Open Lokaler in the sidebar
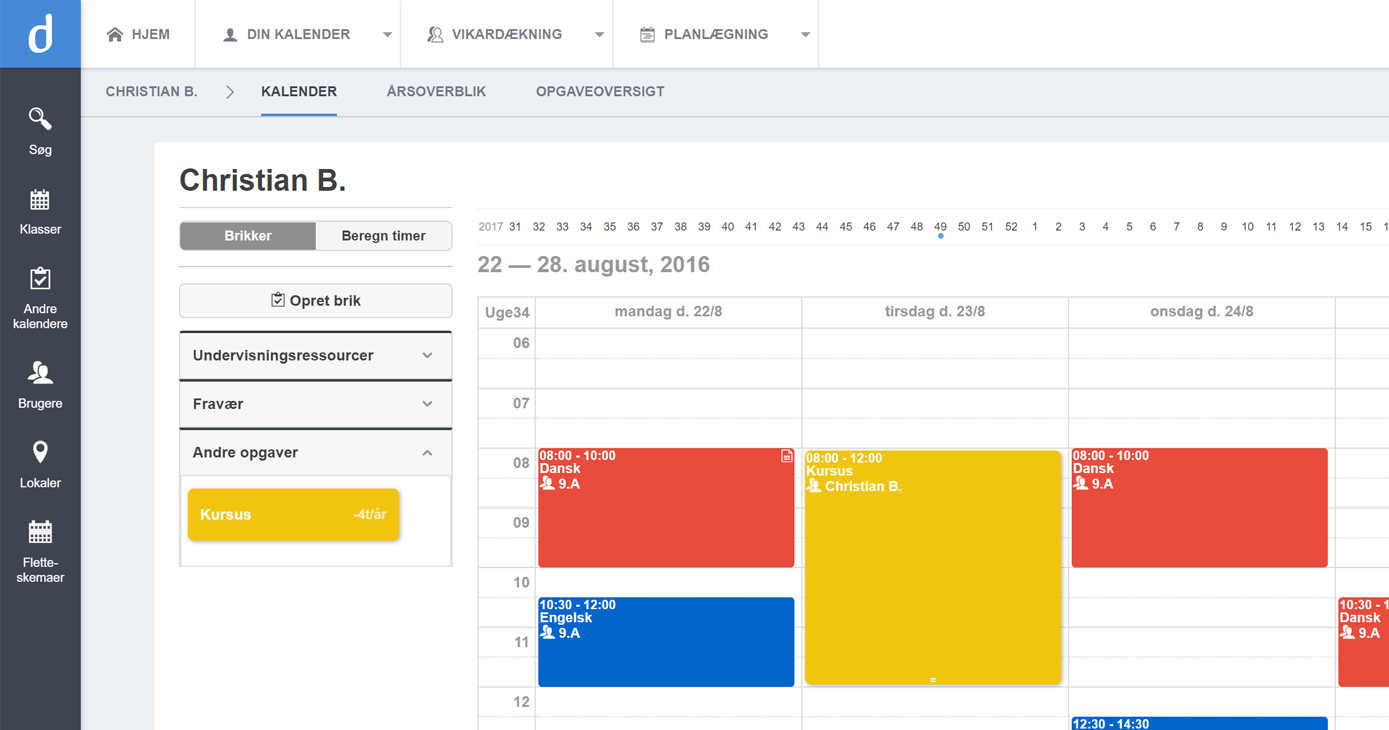 40,465
